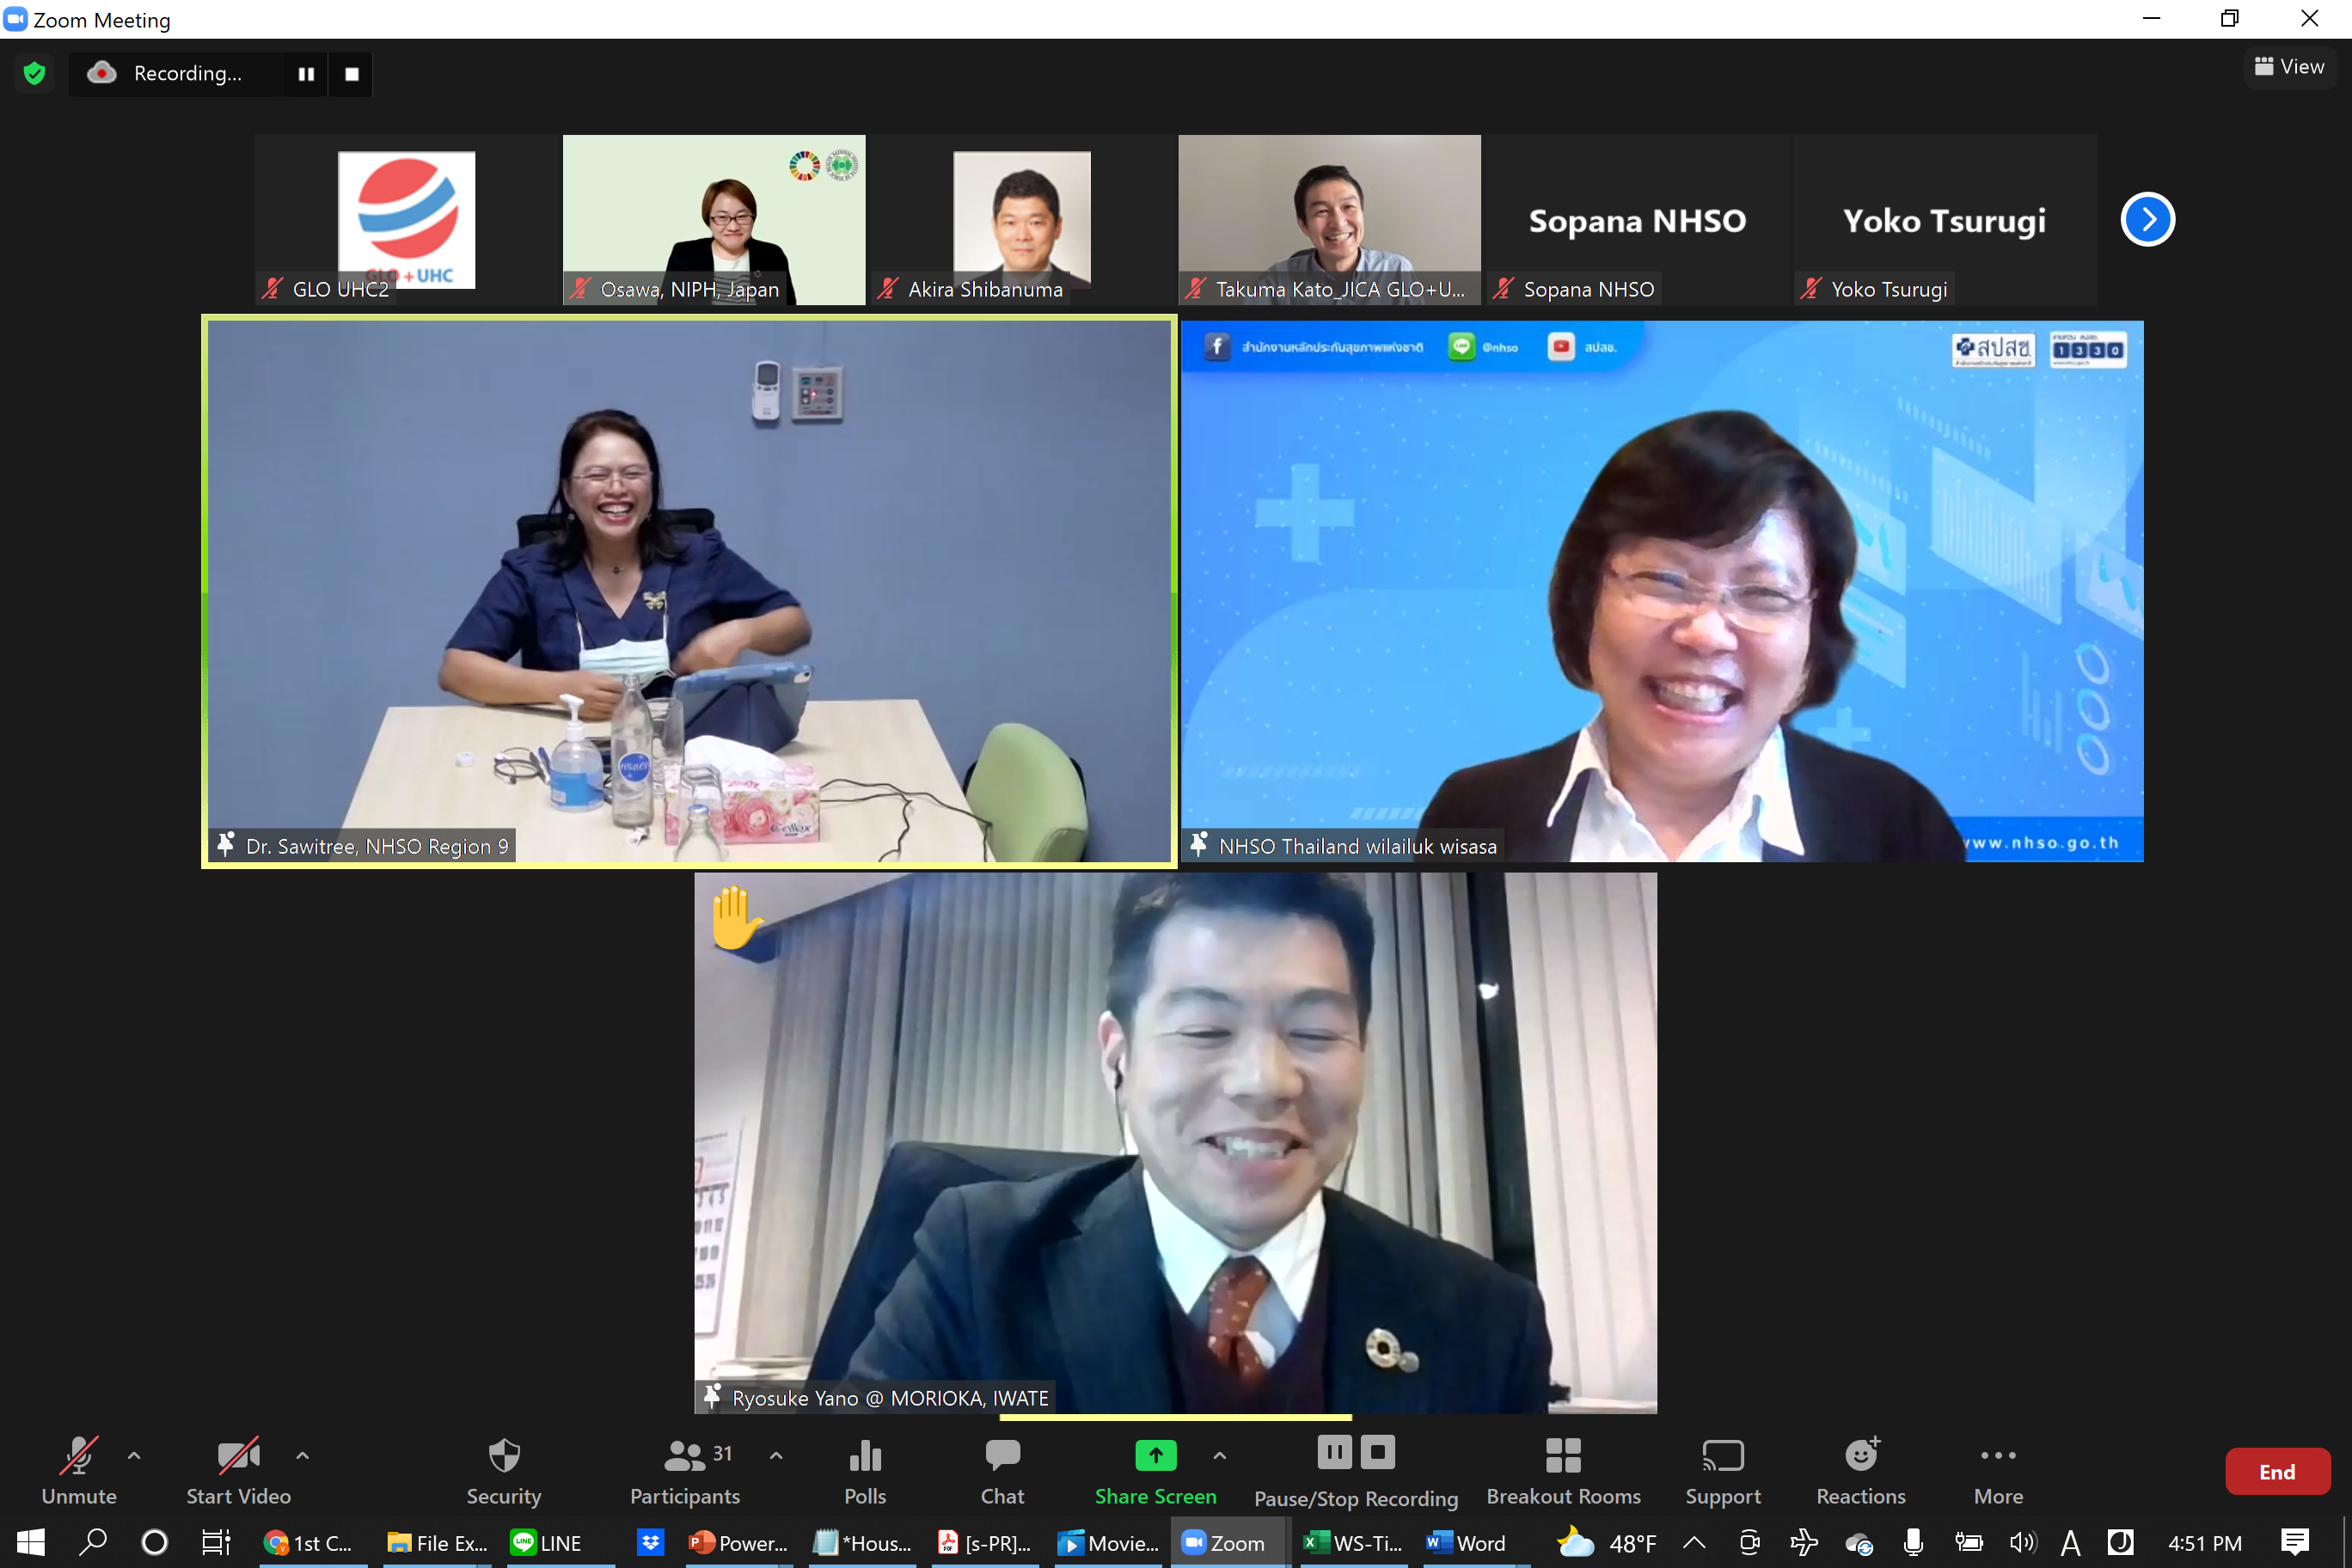The height and width of the screenshot is (1568, 2352).
Task: Show next participants with blue arrow
Action: [2147, 219]
